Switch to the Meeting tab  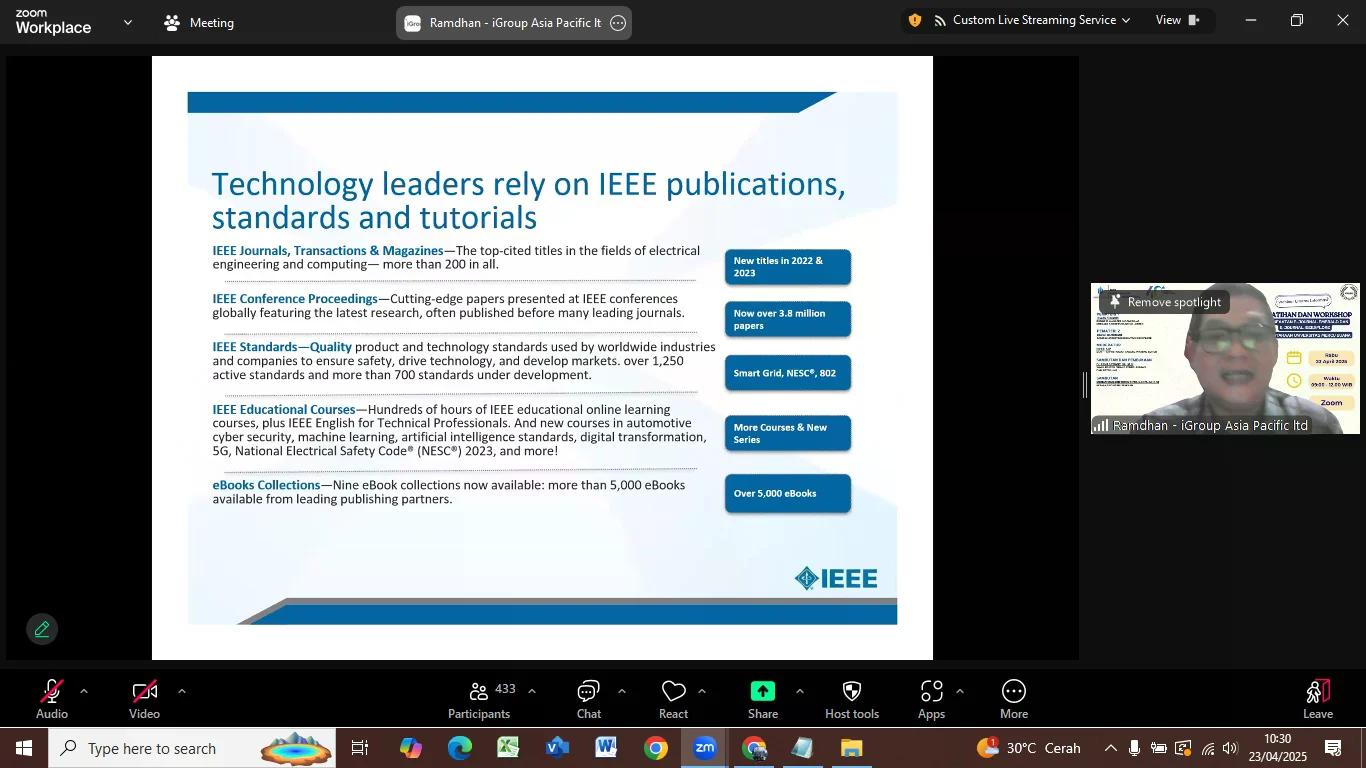199,22
